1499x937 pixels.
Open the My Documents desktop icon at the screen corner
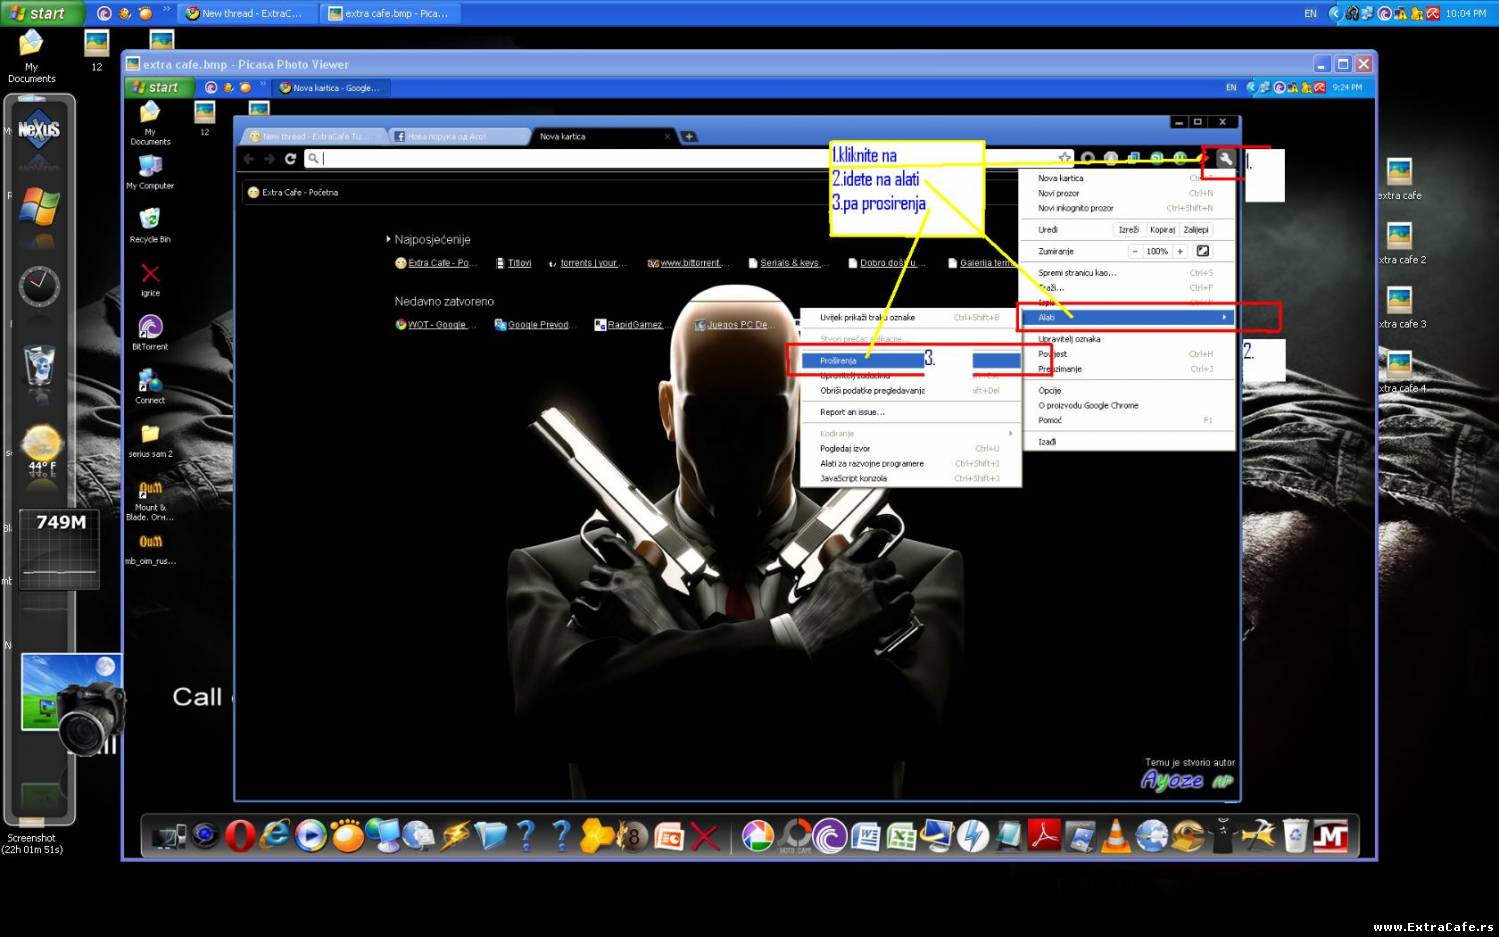31,56
